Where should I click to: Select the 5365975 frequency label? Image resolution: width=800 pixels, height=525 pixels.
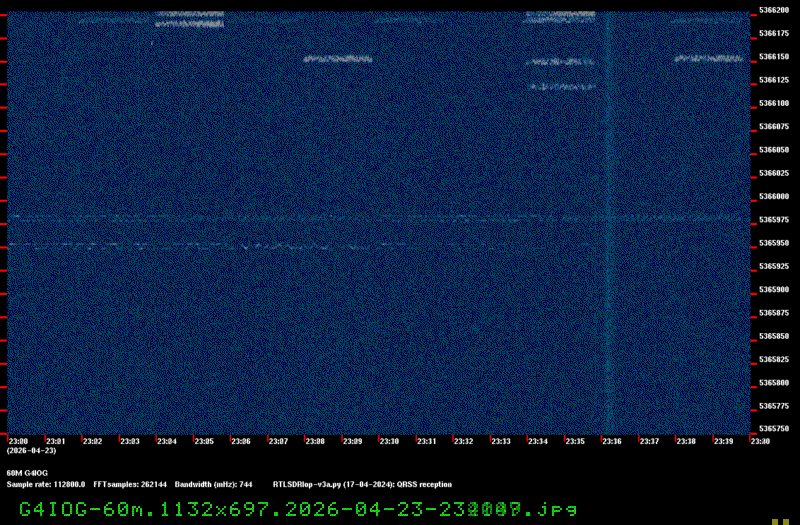[774, 220]
